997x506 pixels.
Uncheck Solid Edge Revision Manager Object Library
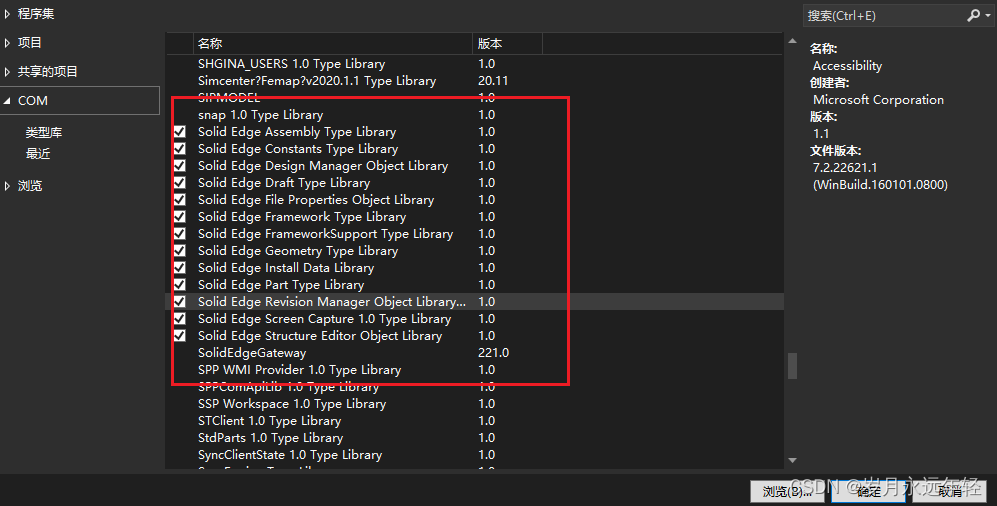click(x=180, y=302)
